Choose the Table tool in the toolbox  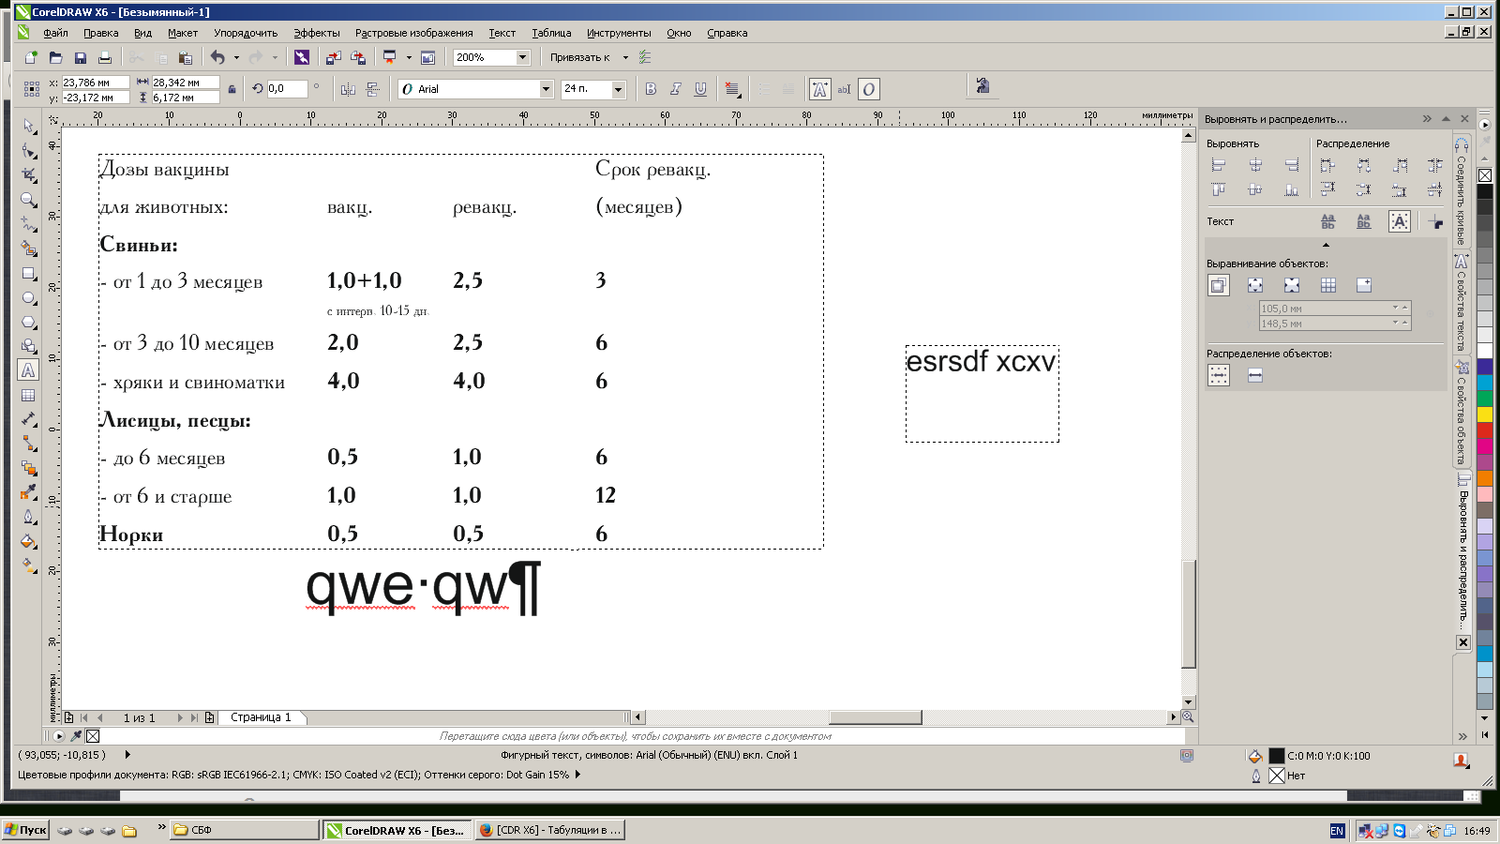[28, 396]
